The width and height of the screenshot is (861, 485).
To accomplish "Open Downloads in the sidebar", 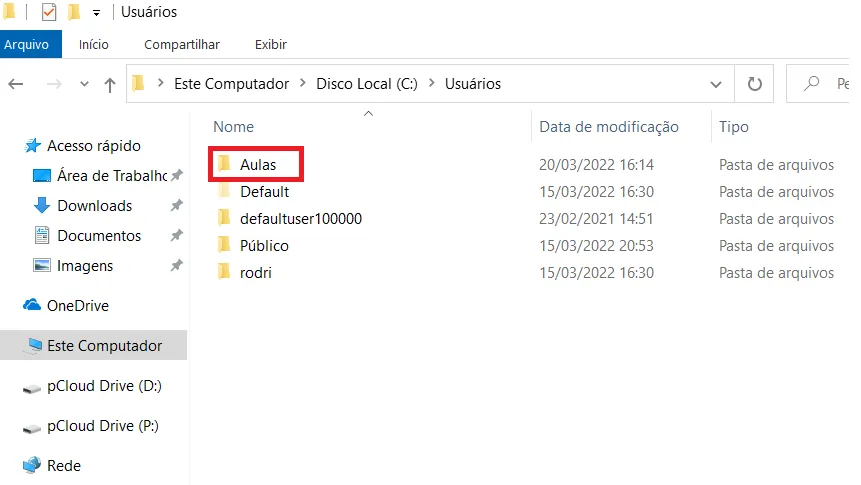I will 94,205.
